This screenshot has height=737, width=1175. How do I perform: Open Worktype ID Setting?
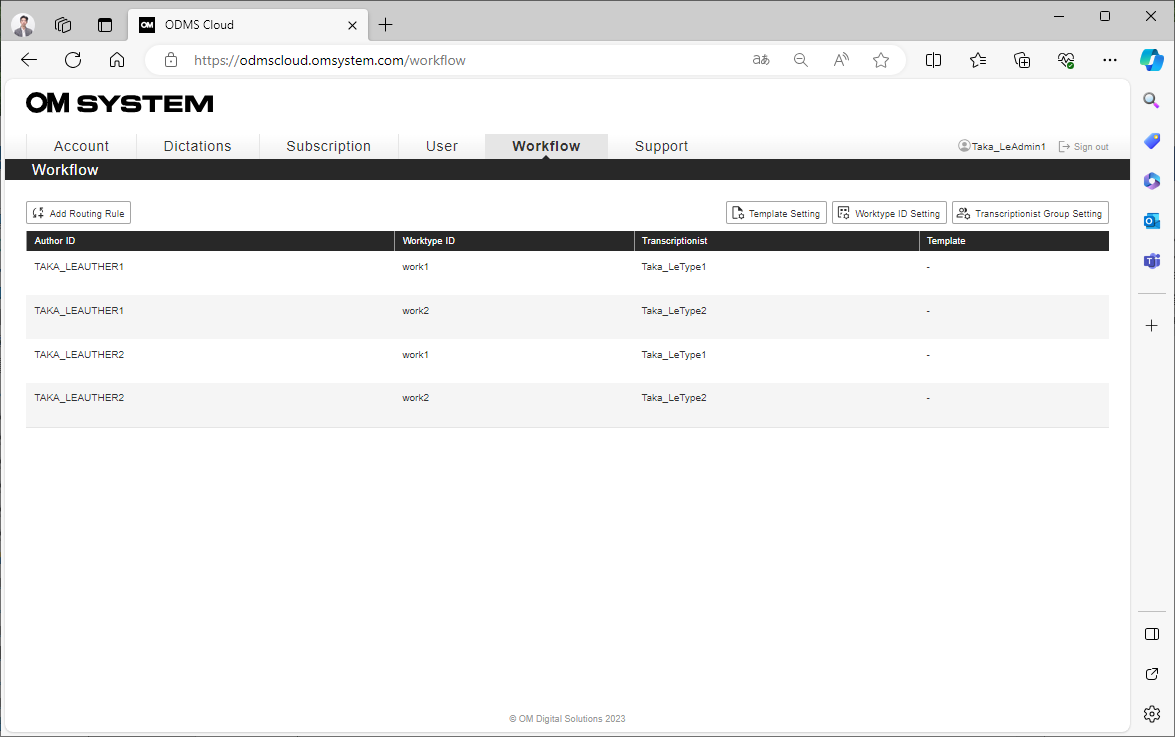[x=889, y=212]
